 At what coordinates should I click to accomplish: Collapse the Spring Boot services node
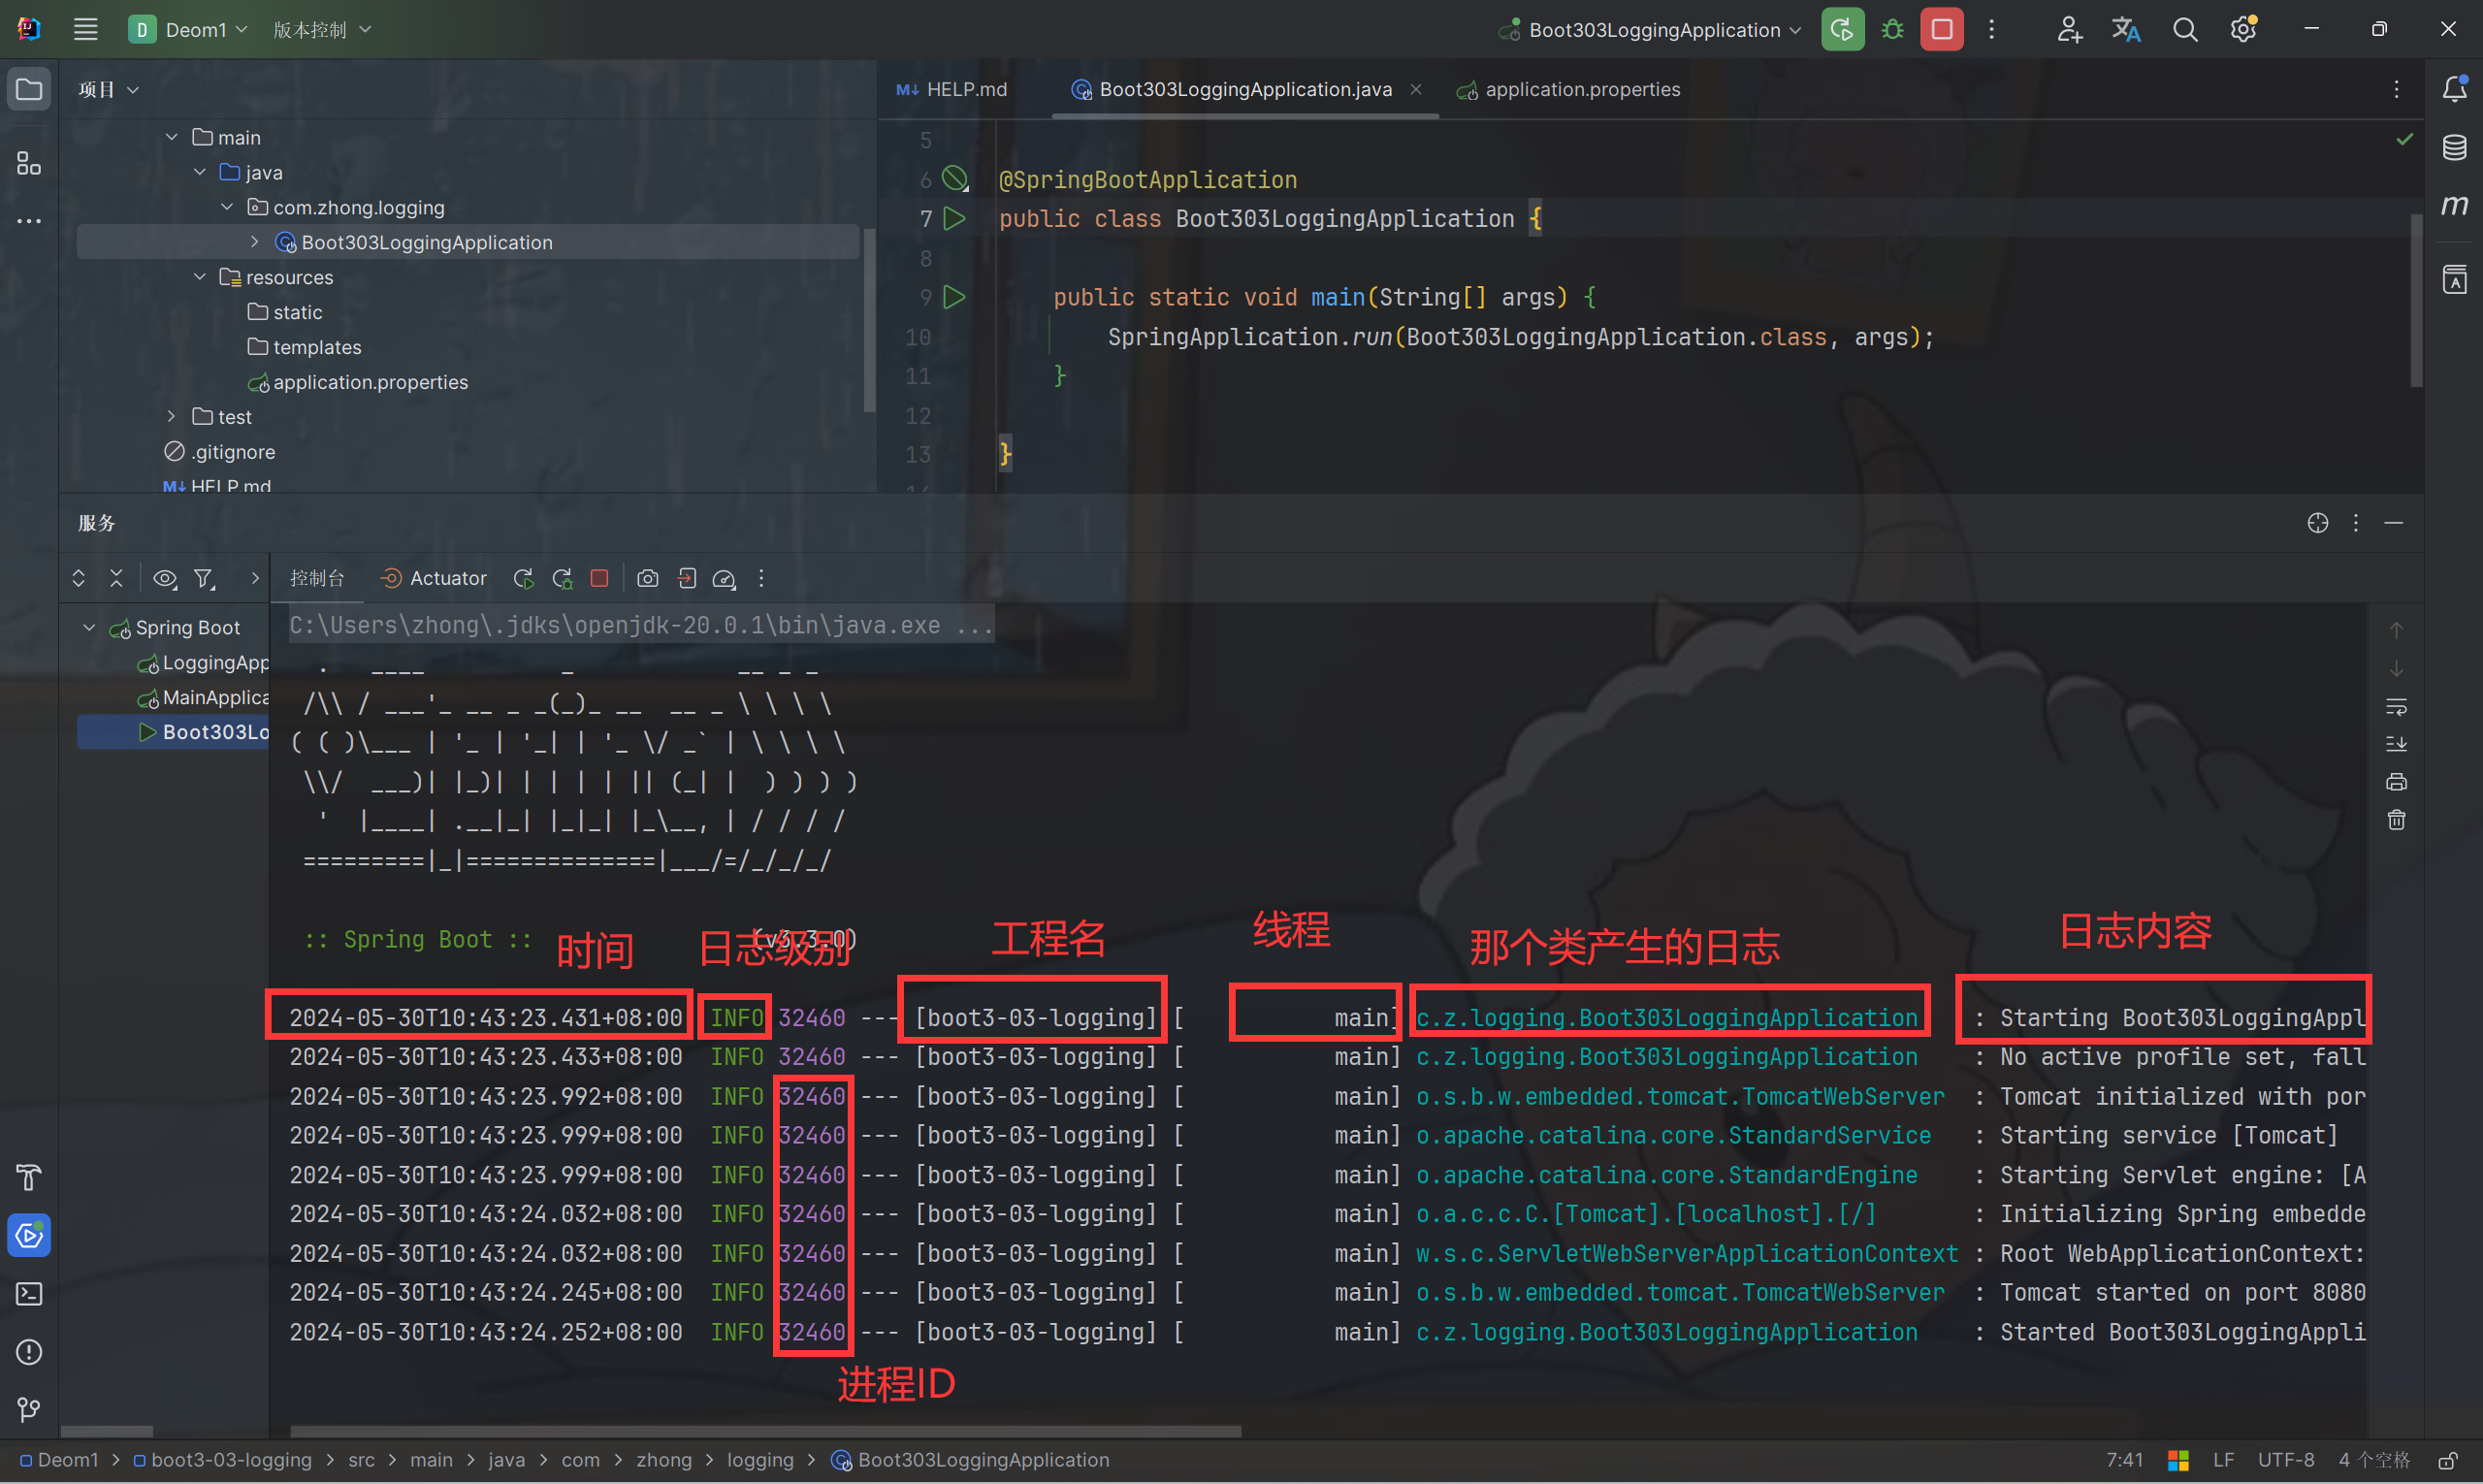pyautogui.click(x=89, y=627)
